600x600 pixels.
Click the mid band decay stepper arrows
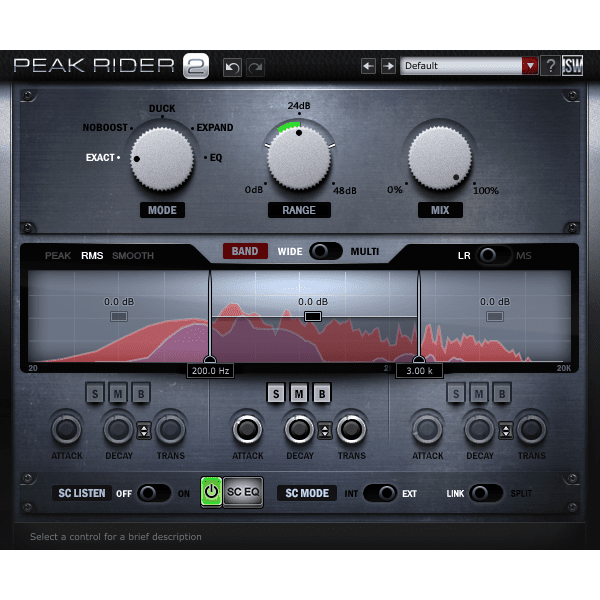(x=325, y=431)
